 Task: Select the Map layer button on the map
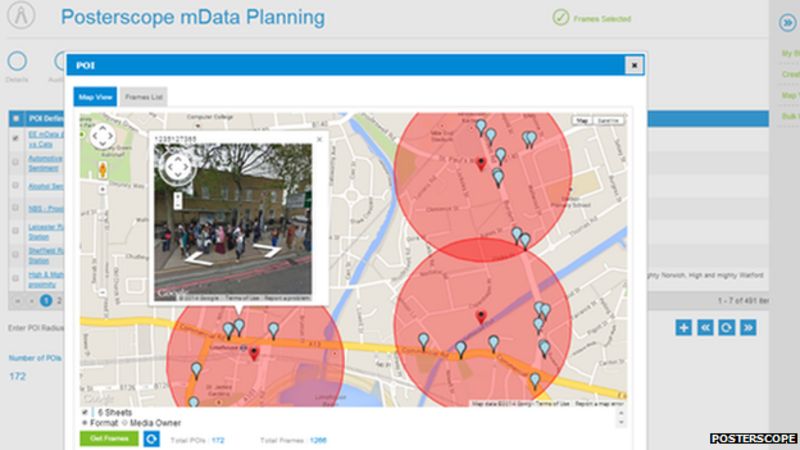point(582,120)
